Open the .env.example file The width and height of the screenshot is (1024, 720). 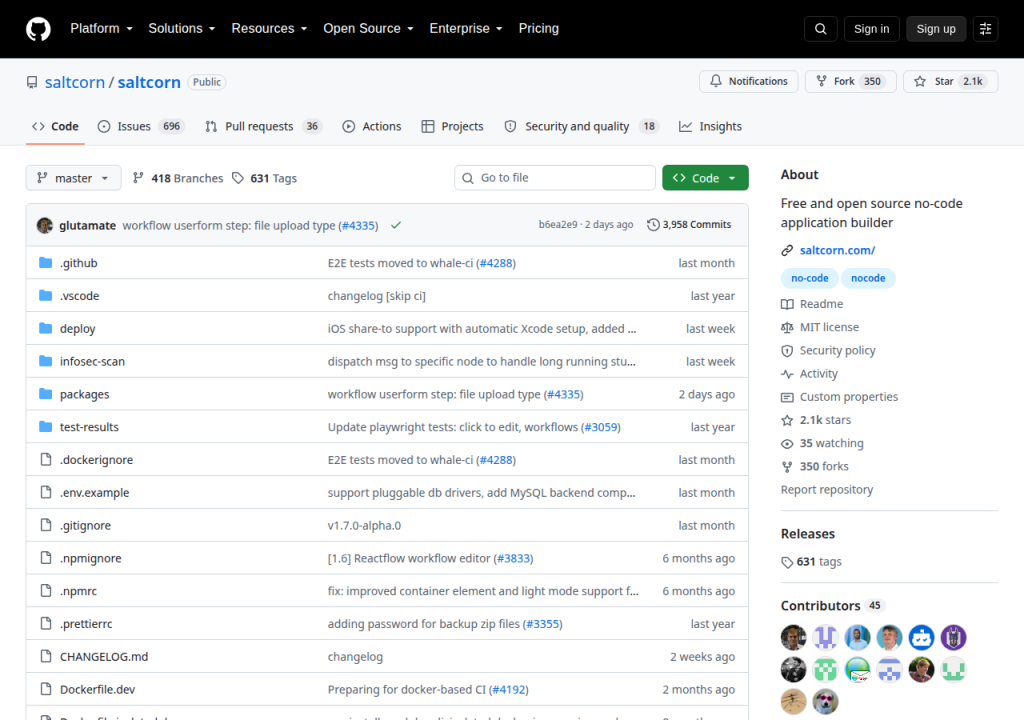coord(95,493)
